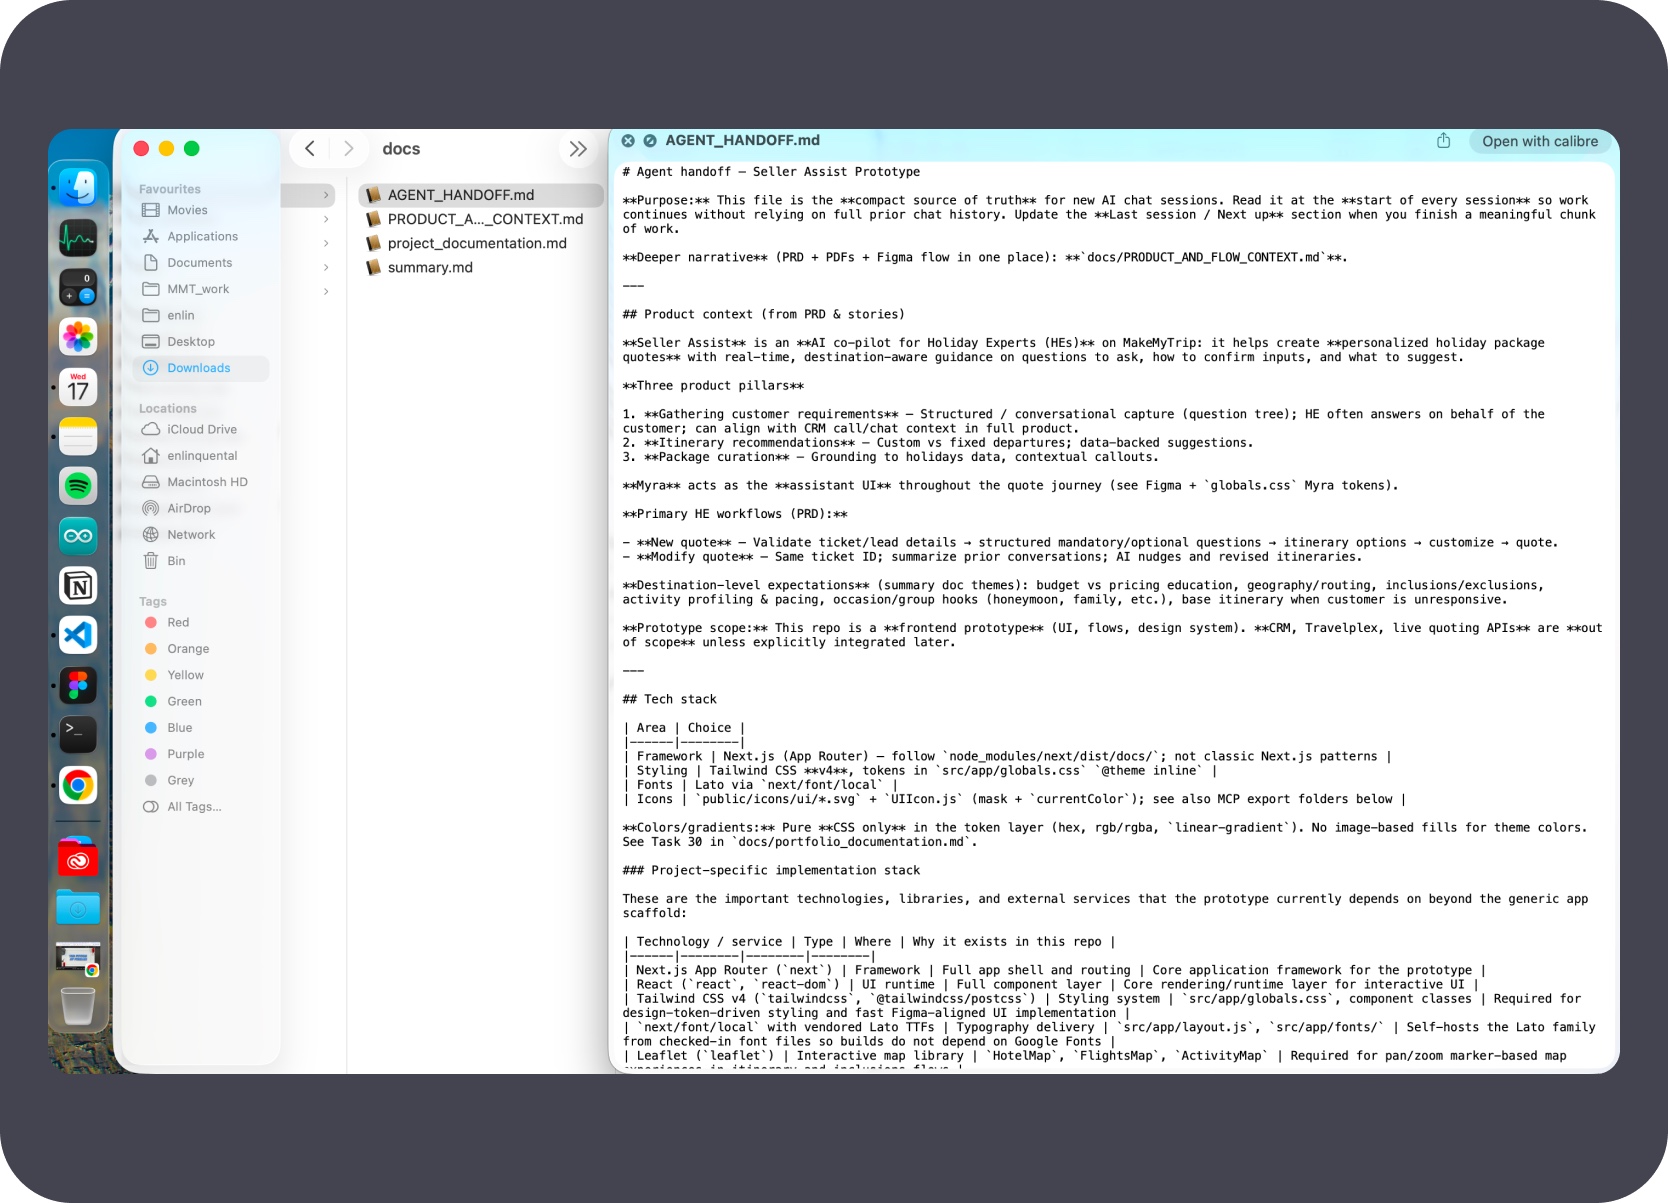Screen dimensions: 1668x1203
Task: Filter by the Yellow tag
Action: coord(200,675)
